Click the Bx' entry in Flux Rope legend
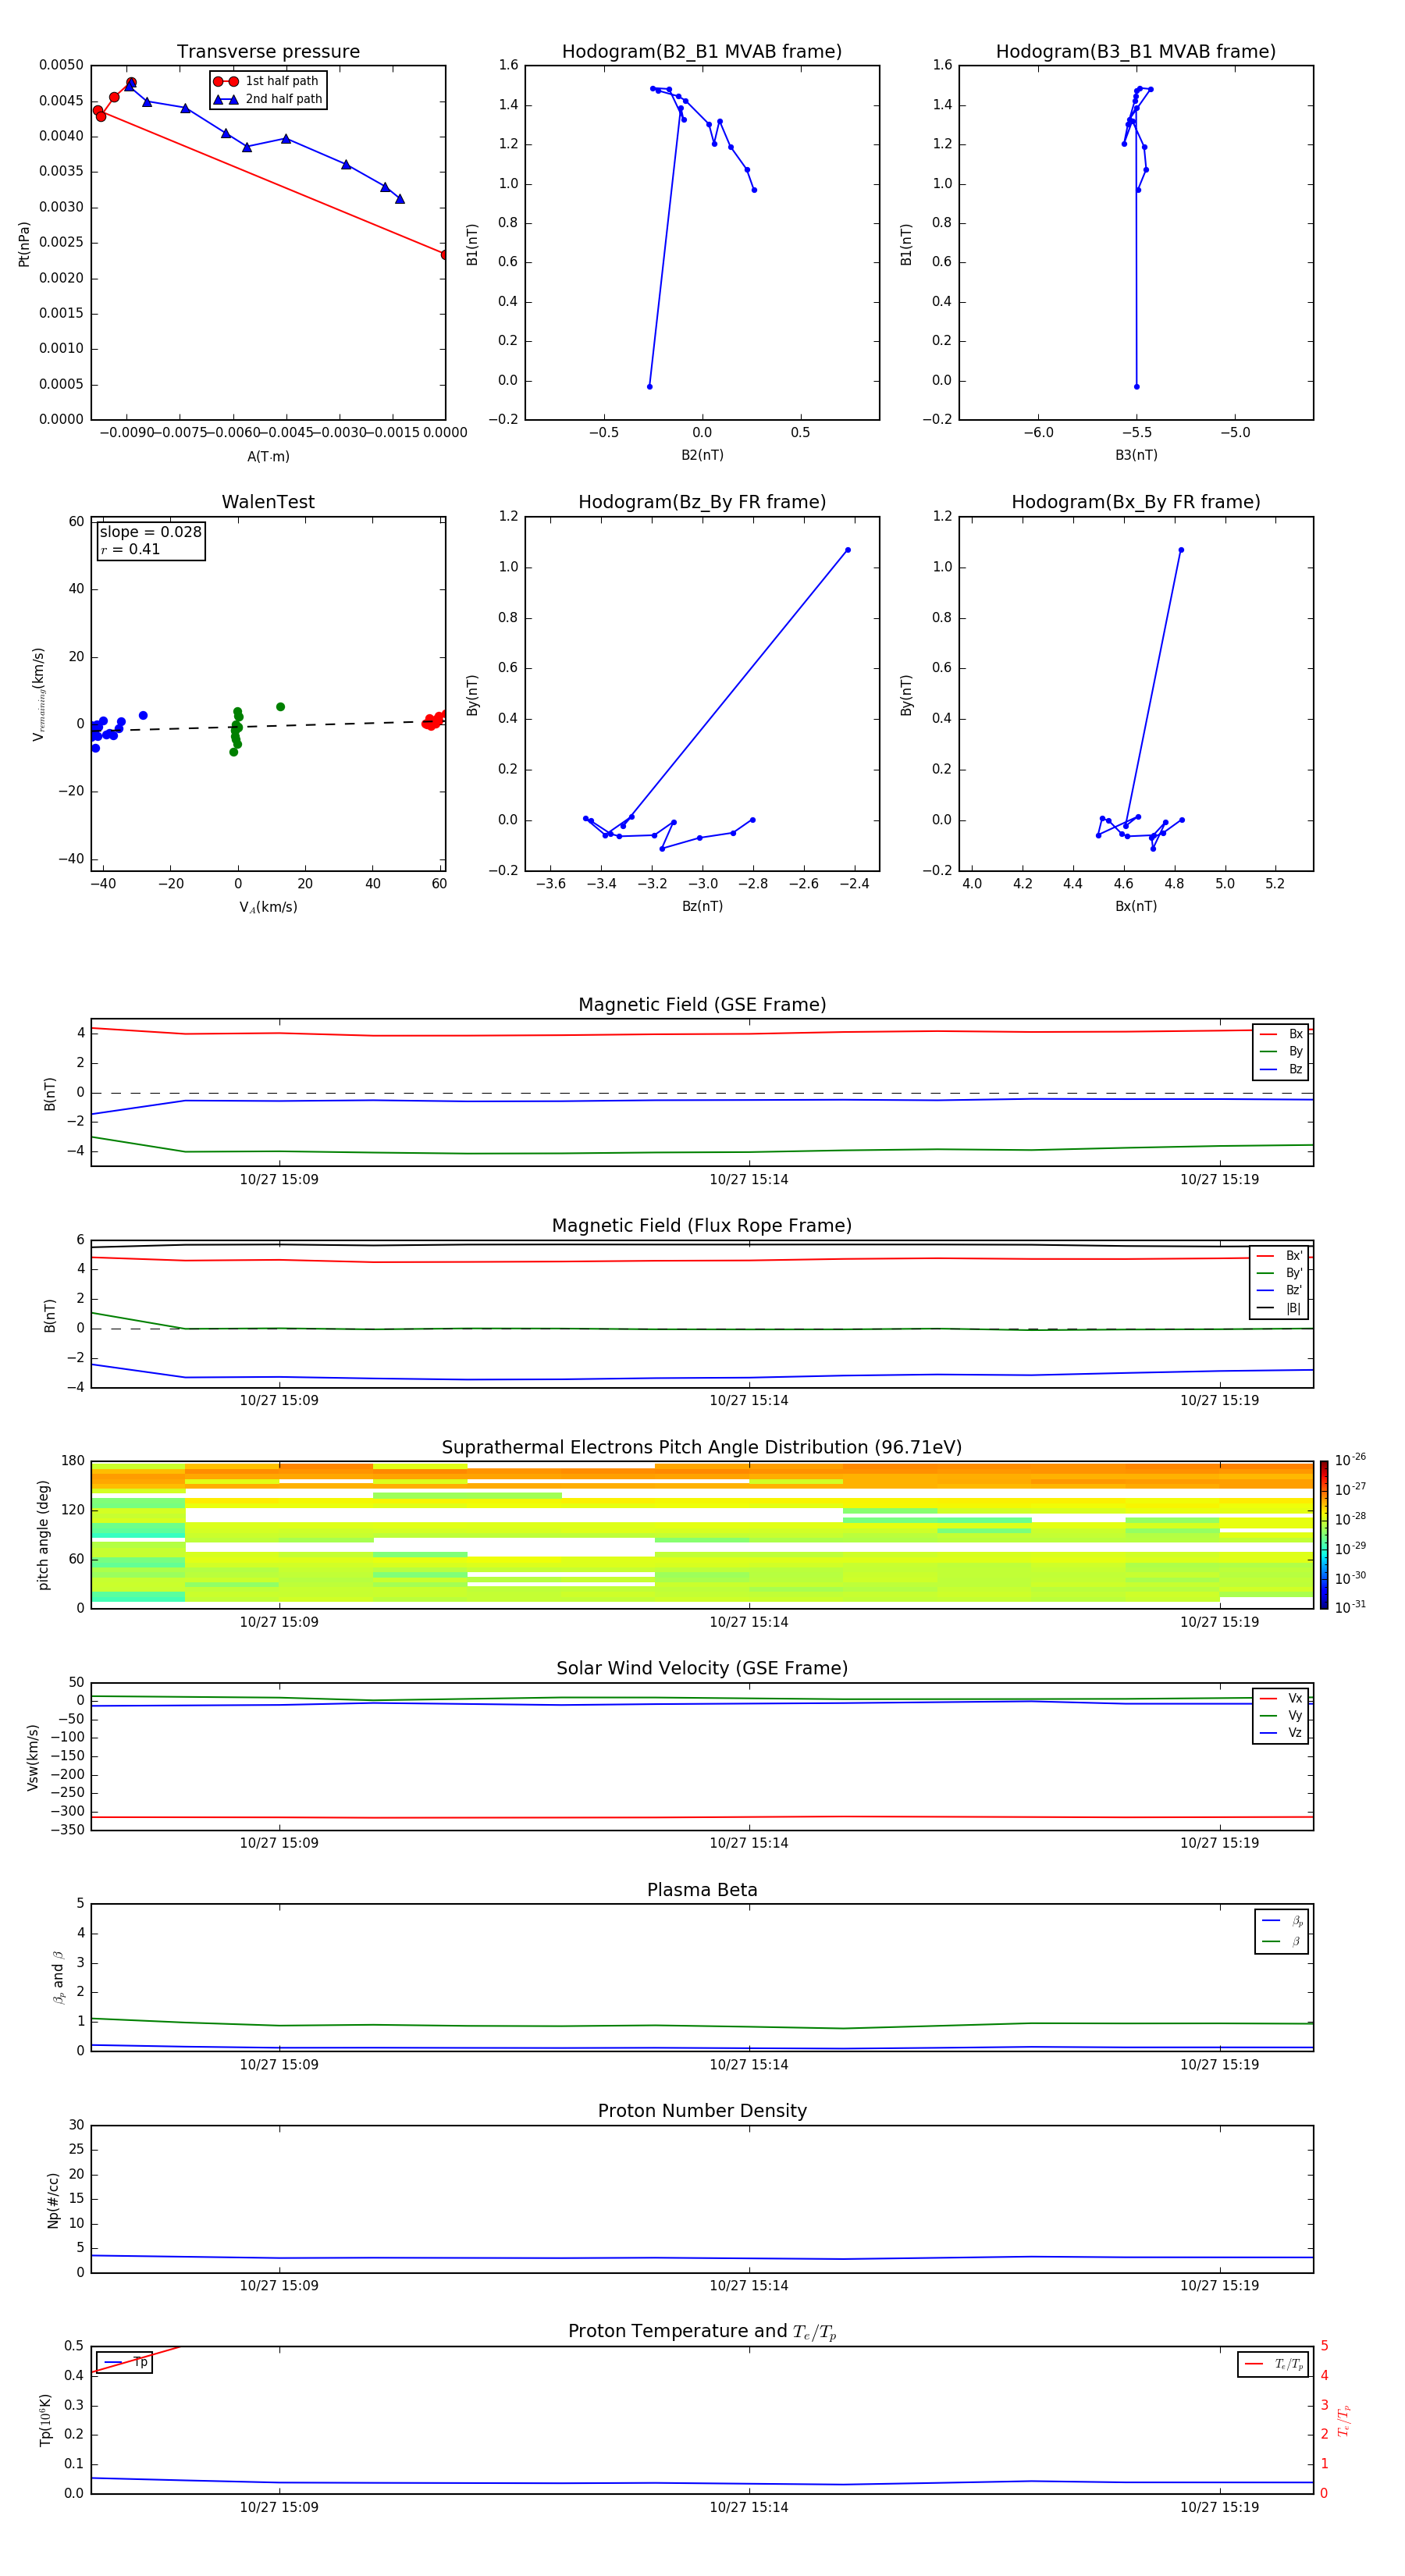 pos(1280,1256)
